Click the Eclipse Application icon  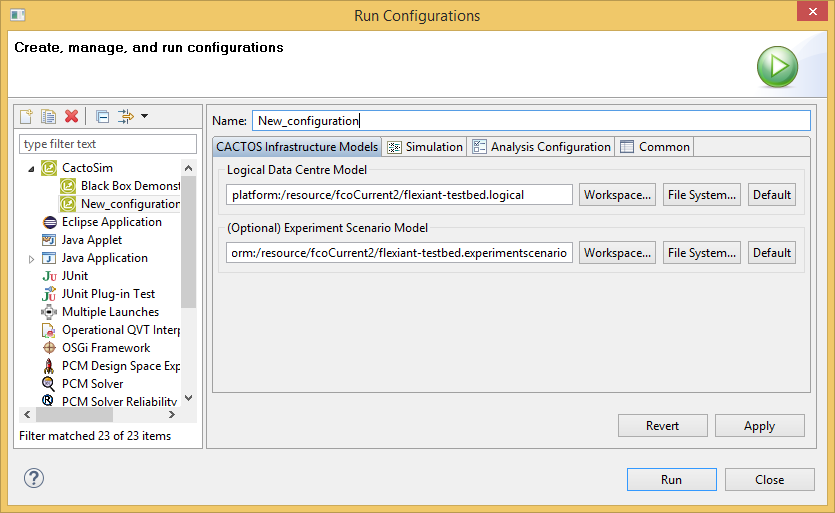point(50,222)
